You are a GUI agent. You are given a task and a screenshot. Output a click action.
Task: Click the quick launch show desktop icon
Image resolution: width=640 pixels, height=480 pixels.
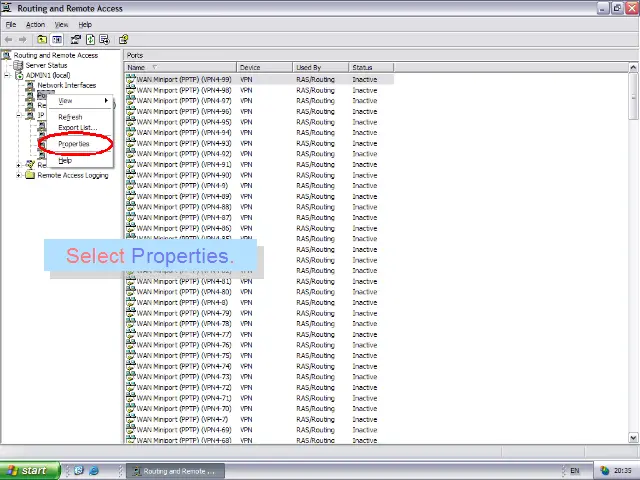79,471
